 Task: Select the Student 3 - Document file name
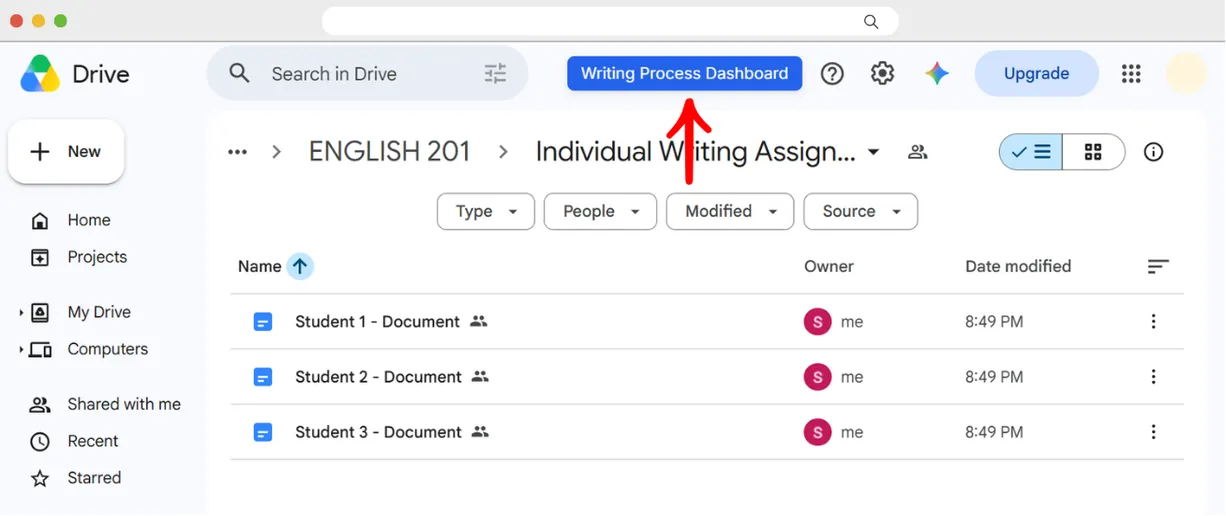[378, 432]
